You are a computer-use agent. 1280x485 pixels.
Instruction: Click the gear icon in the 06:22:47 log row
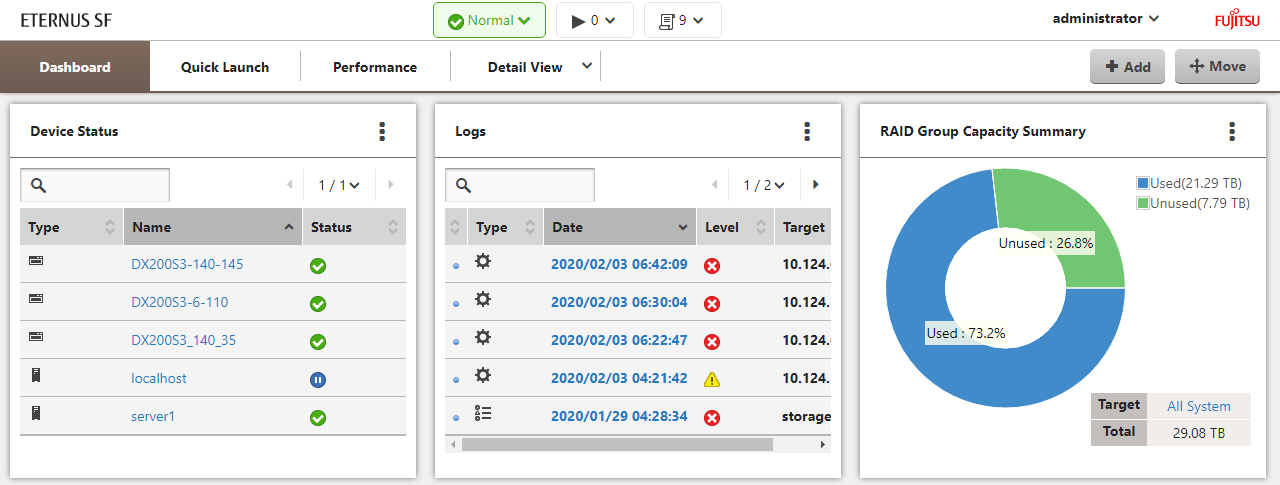pos(483,337)
